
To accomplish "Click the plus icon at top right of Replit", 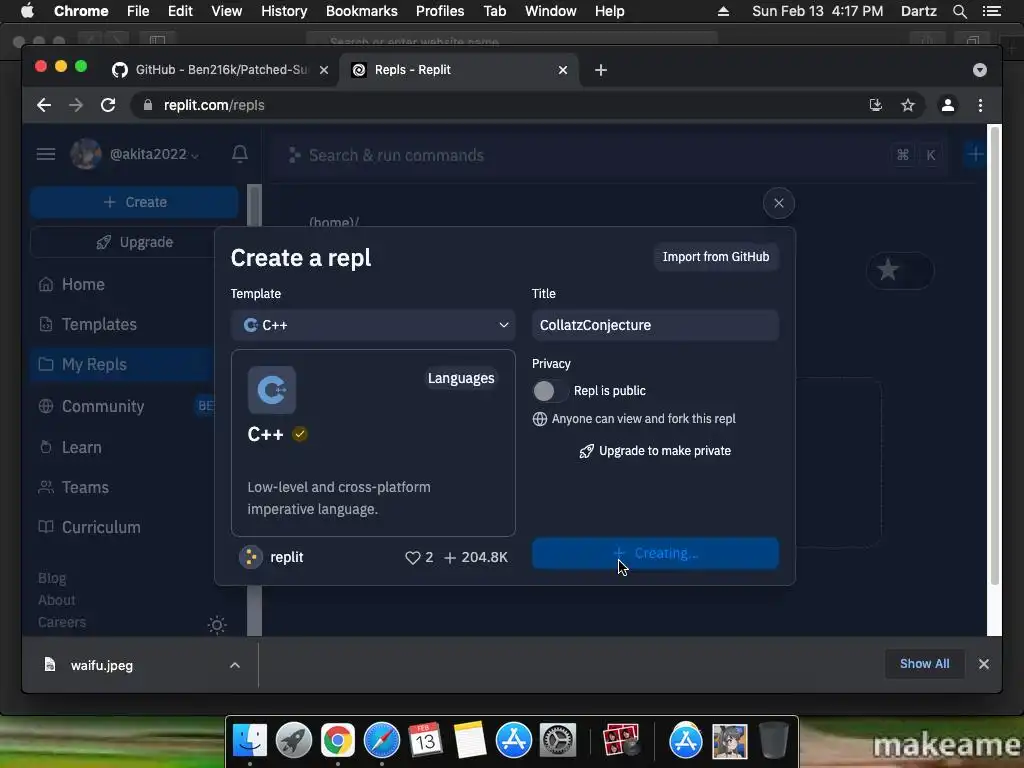I will 975,155.
